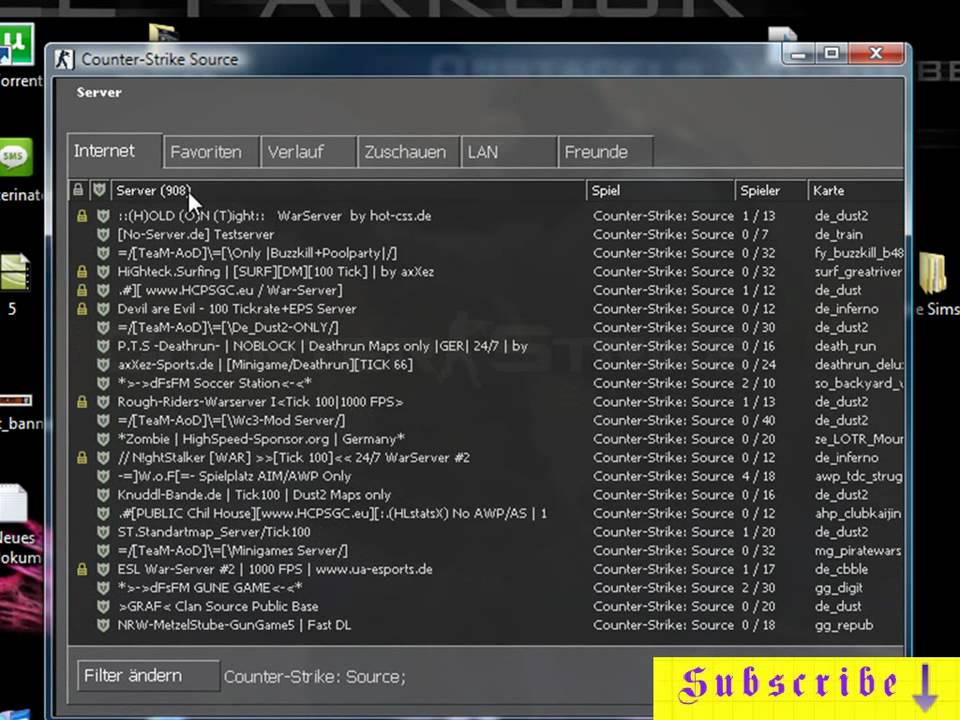
Task: Click shield icon of W.o.F Spielplatz AIM/AWP row
Action: click(x=103, y=476)
